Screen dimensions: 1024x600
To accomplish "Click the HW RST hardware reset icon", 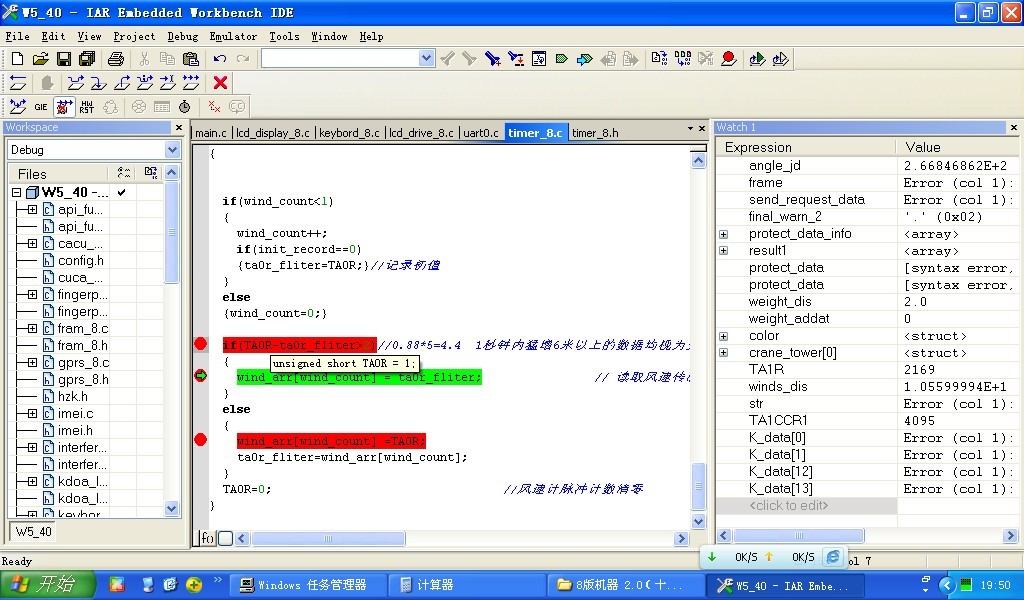I will (86, 106).
